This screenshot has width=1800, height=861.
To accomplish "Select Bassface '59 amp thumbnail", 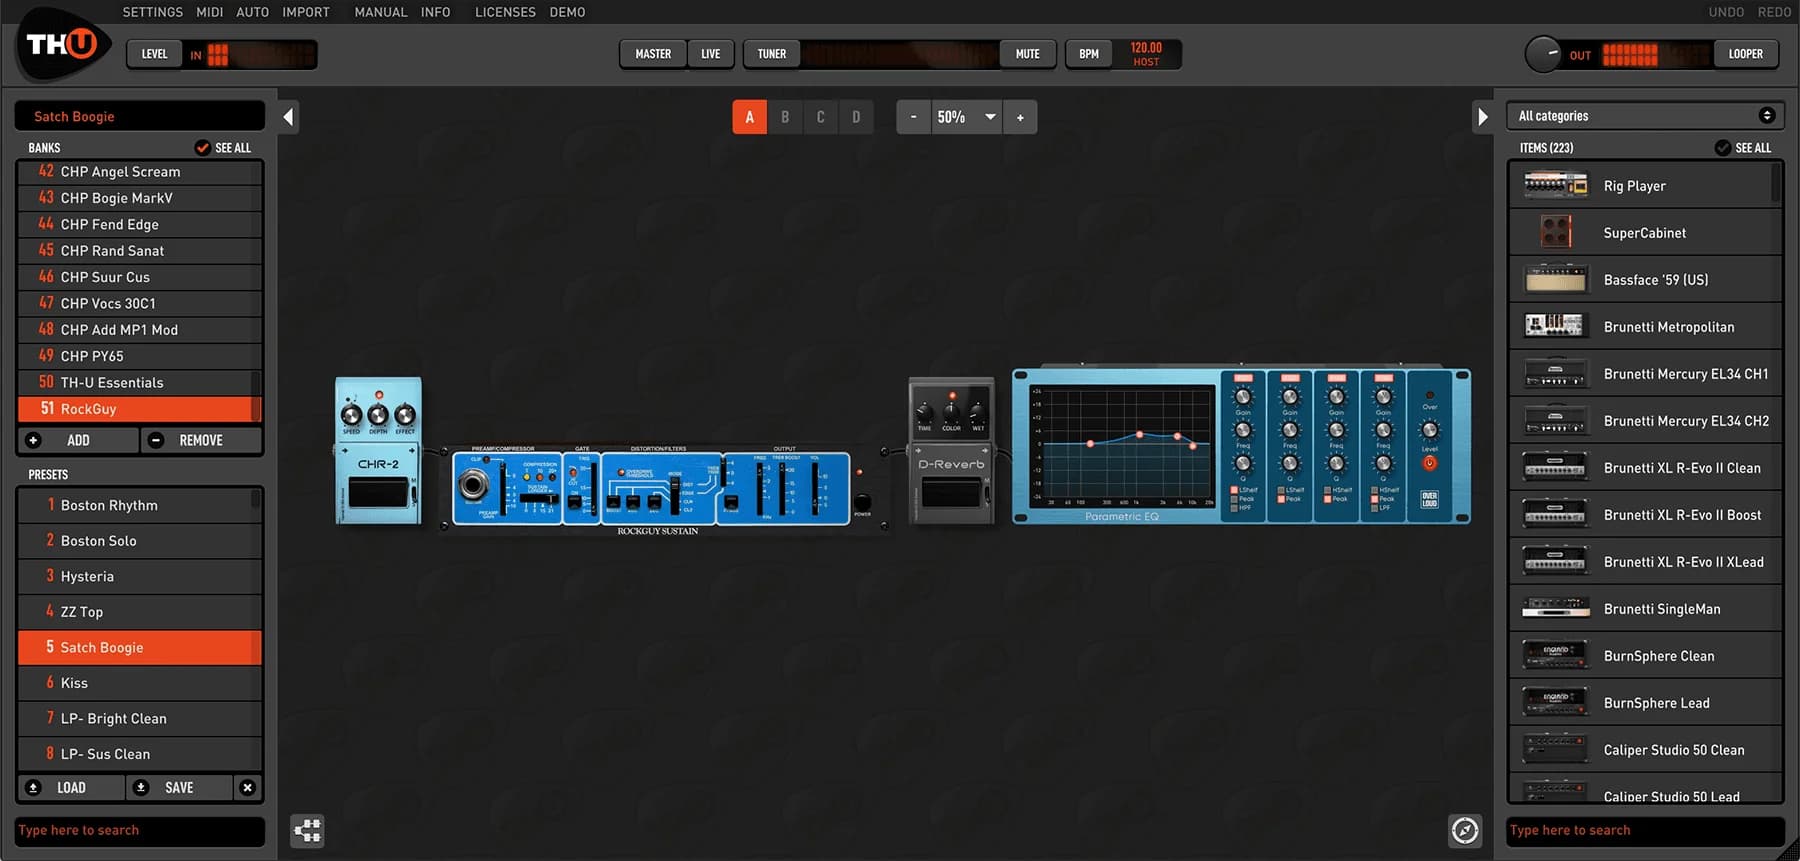I will 1555,279.
